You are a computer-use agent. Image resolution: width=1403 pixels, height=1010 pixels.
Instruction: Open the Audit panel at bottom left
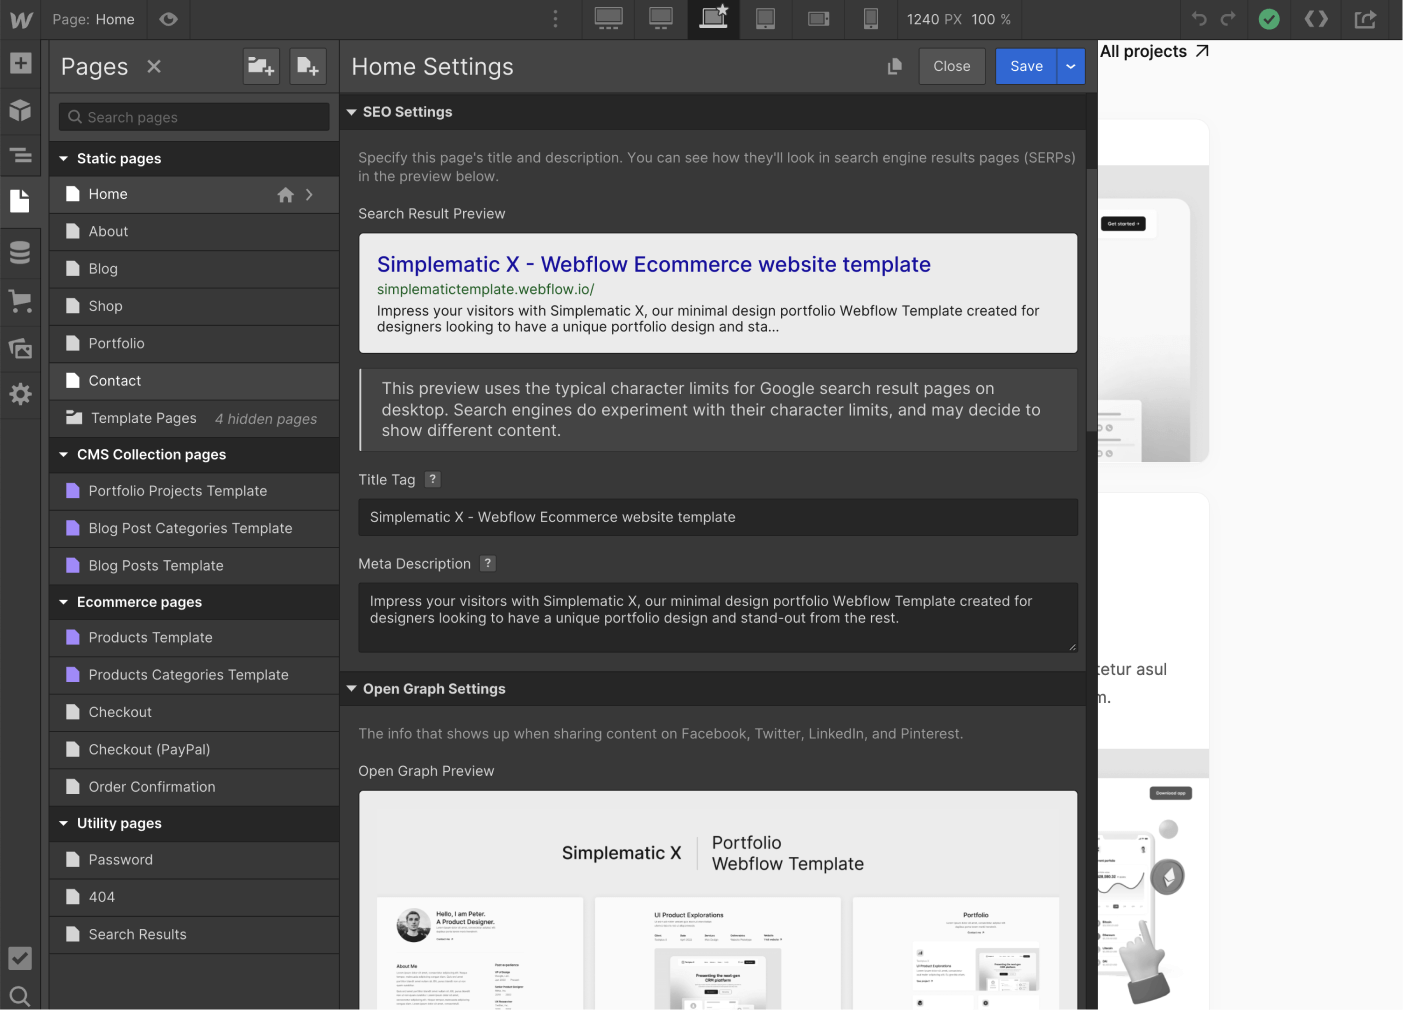pyautogui.click(x=20, y=958)
